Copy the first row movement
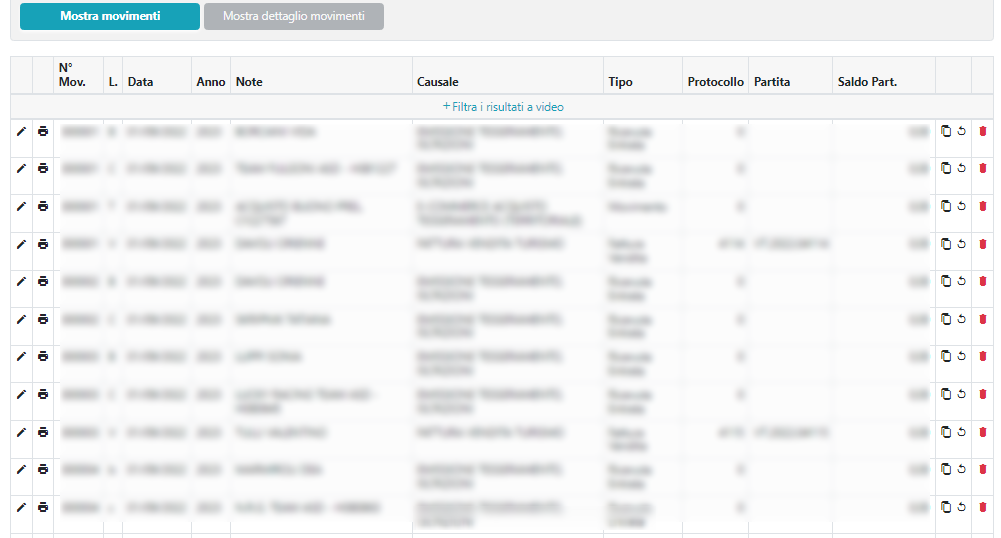This screenshot has height=538, width=1001. [946, 131]
